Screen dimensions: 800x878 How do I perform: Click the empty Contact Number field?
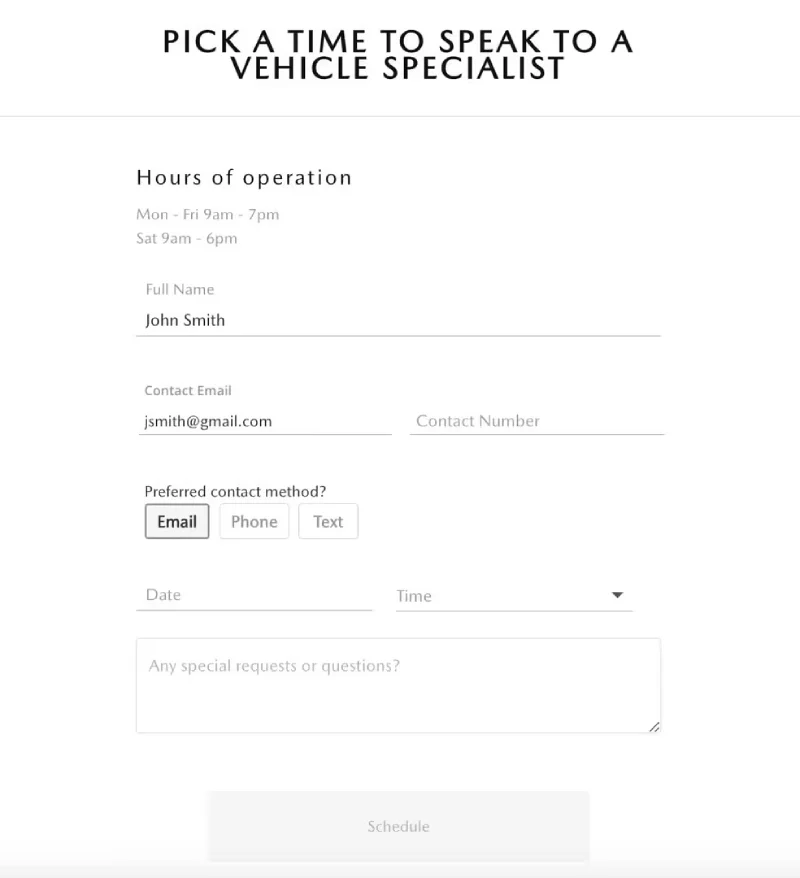[x=537, y=421]
